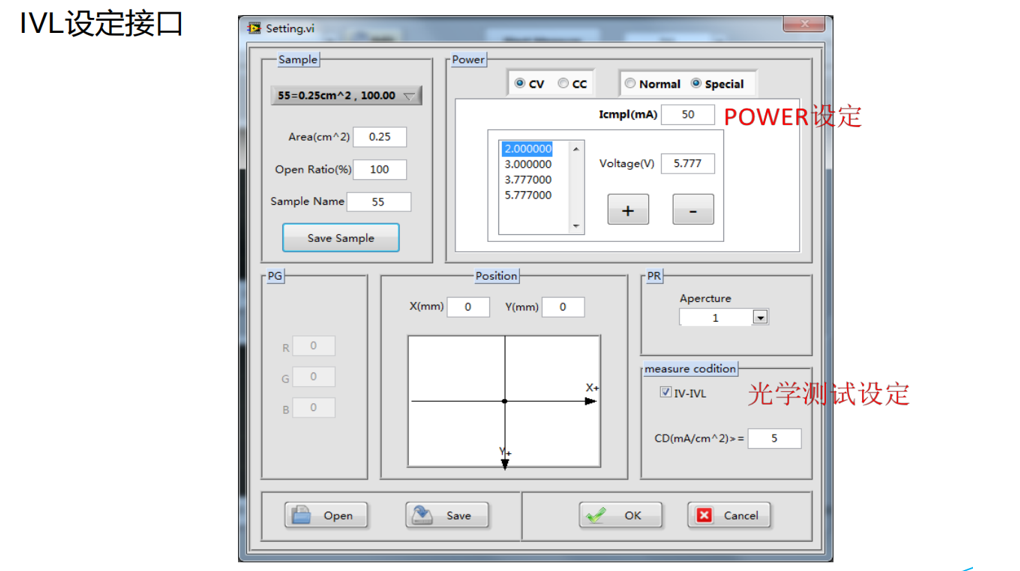
Task: Expand the Apercture dropdown arrow
Action: point(760,318)
